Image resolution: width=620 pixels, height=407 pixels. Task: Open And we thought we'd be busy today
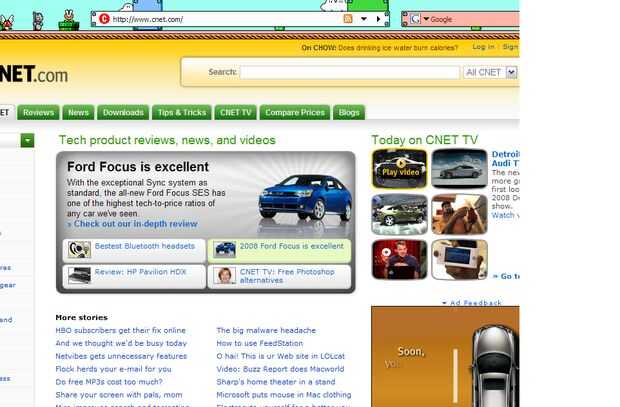(x=121, y=343)
